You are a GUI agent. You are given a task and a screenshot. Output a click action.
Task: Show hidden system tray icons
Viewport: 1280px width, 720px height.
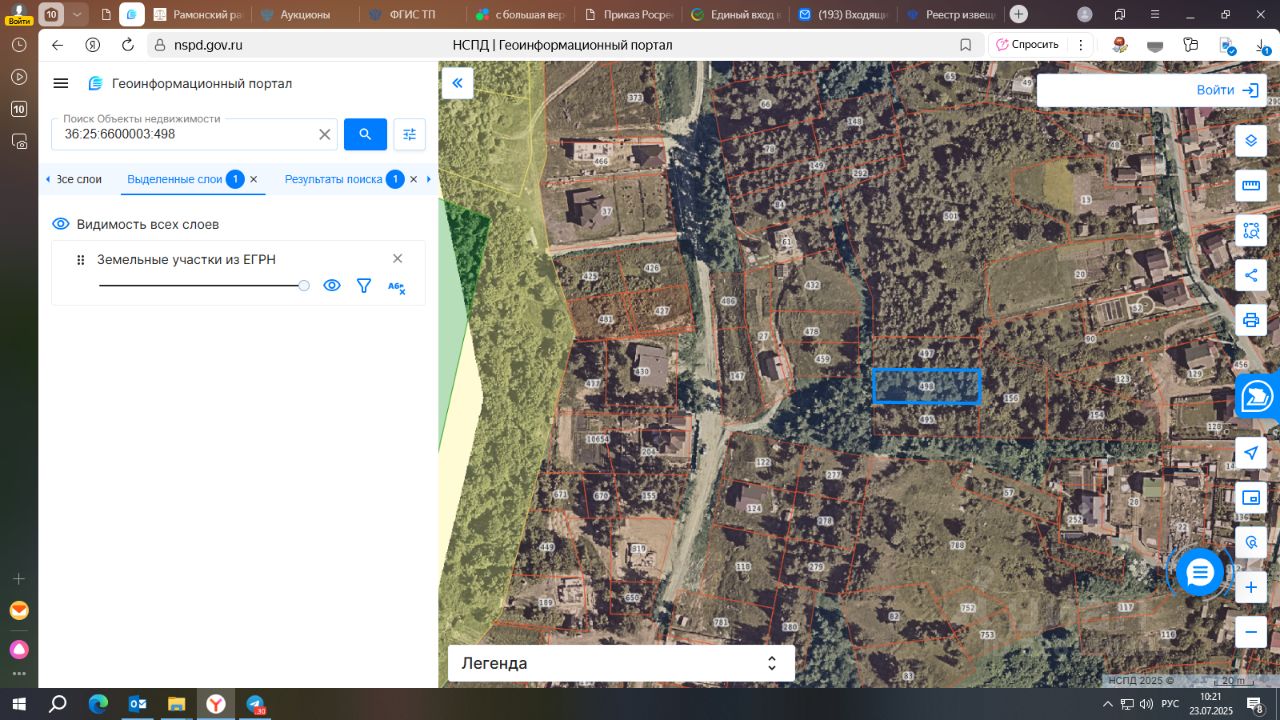coord(1108,705)
